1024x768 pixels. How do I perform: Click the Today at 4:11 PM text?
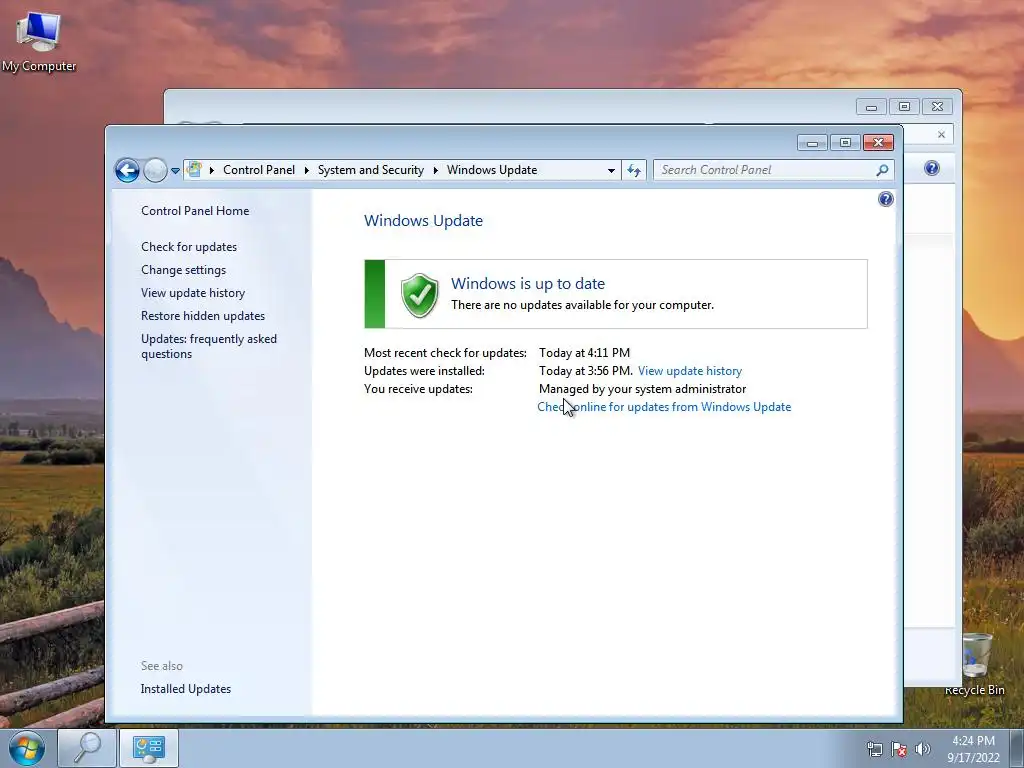pyautogui.click(x=584, y=353)
